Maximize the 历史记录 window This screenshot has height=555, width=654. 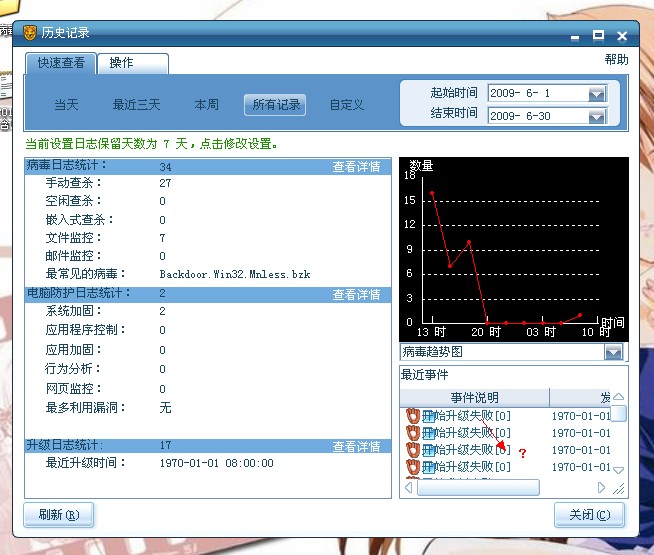(x=599, y=35)
